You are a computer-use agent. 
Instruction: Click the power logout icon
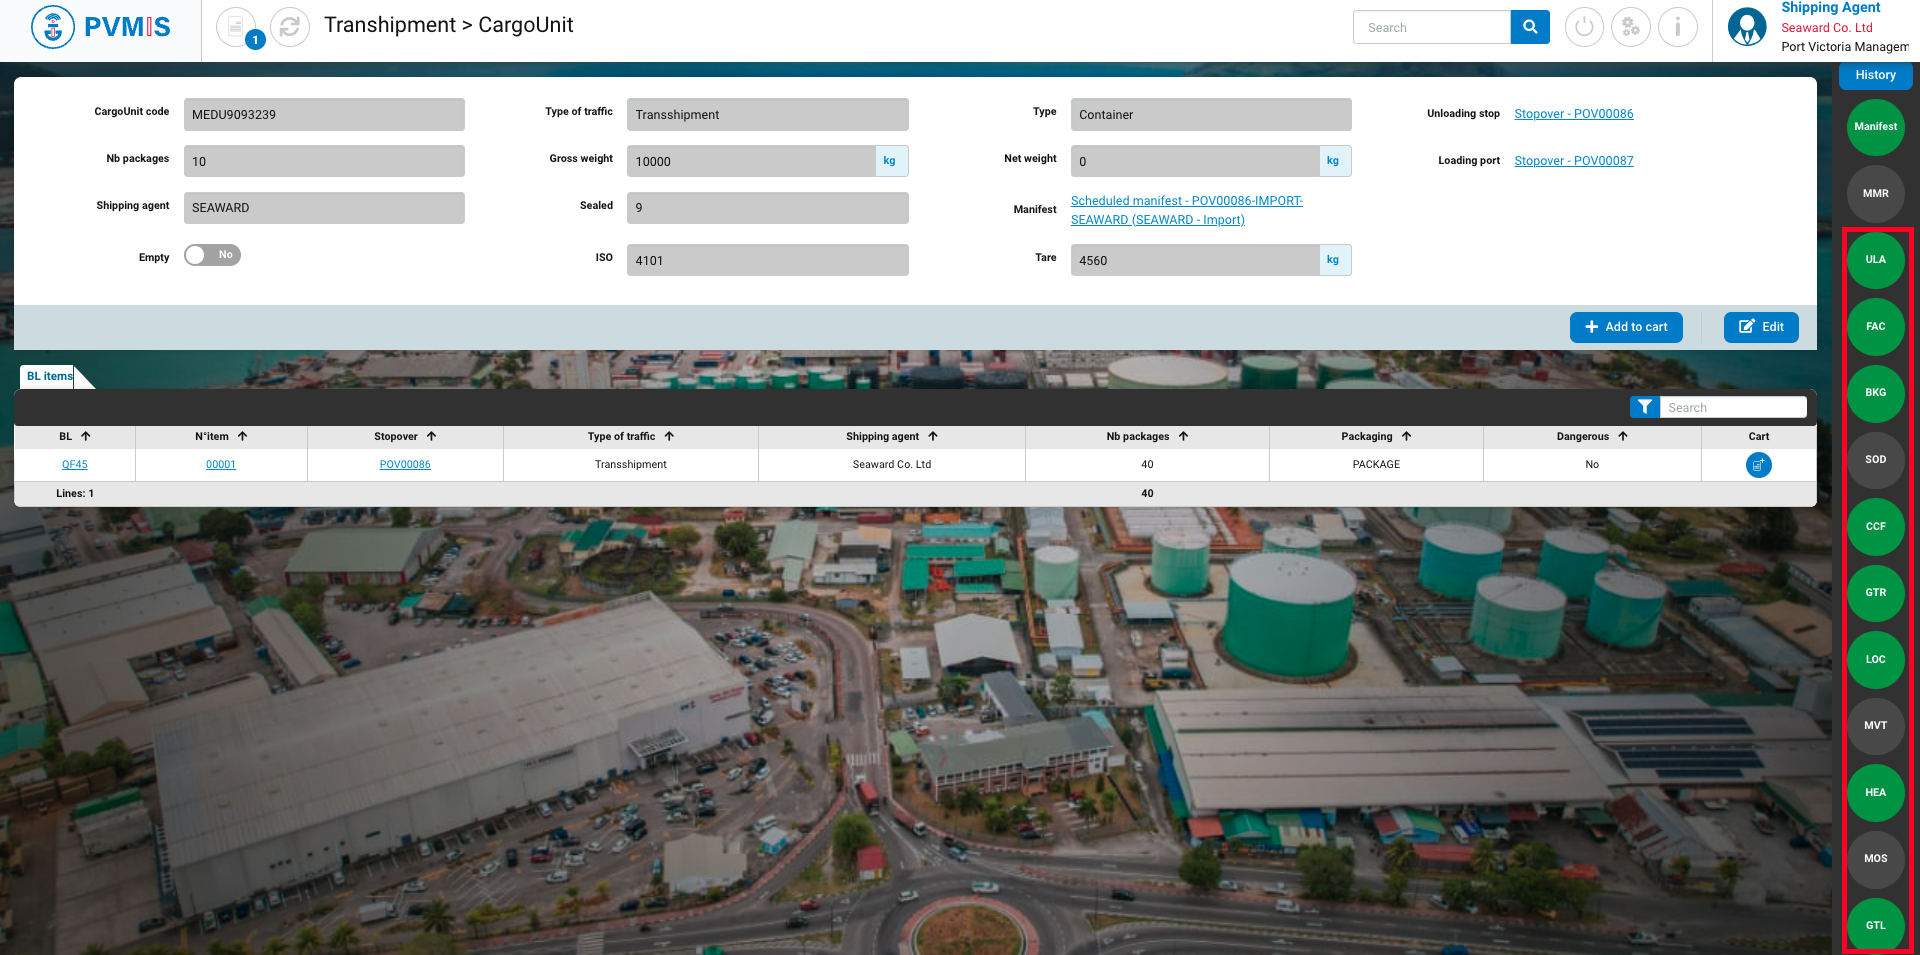point(1584,27)
